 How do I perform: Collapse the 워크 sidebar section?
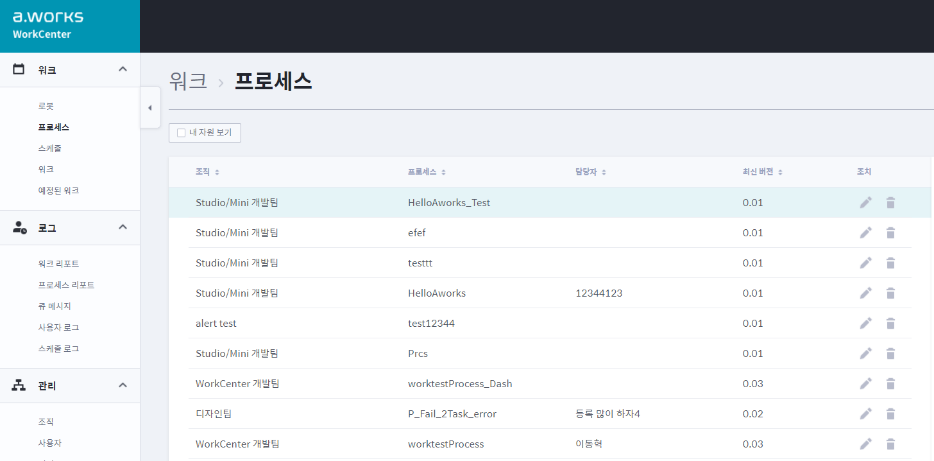123,69
